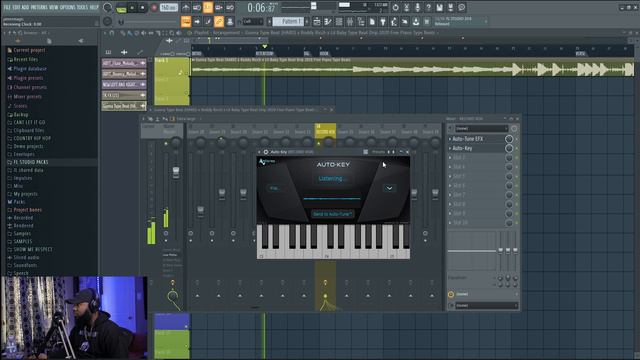Click the question mark help icon
The width and height of the screenshot is (640, 360).
pos(428,7)
